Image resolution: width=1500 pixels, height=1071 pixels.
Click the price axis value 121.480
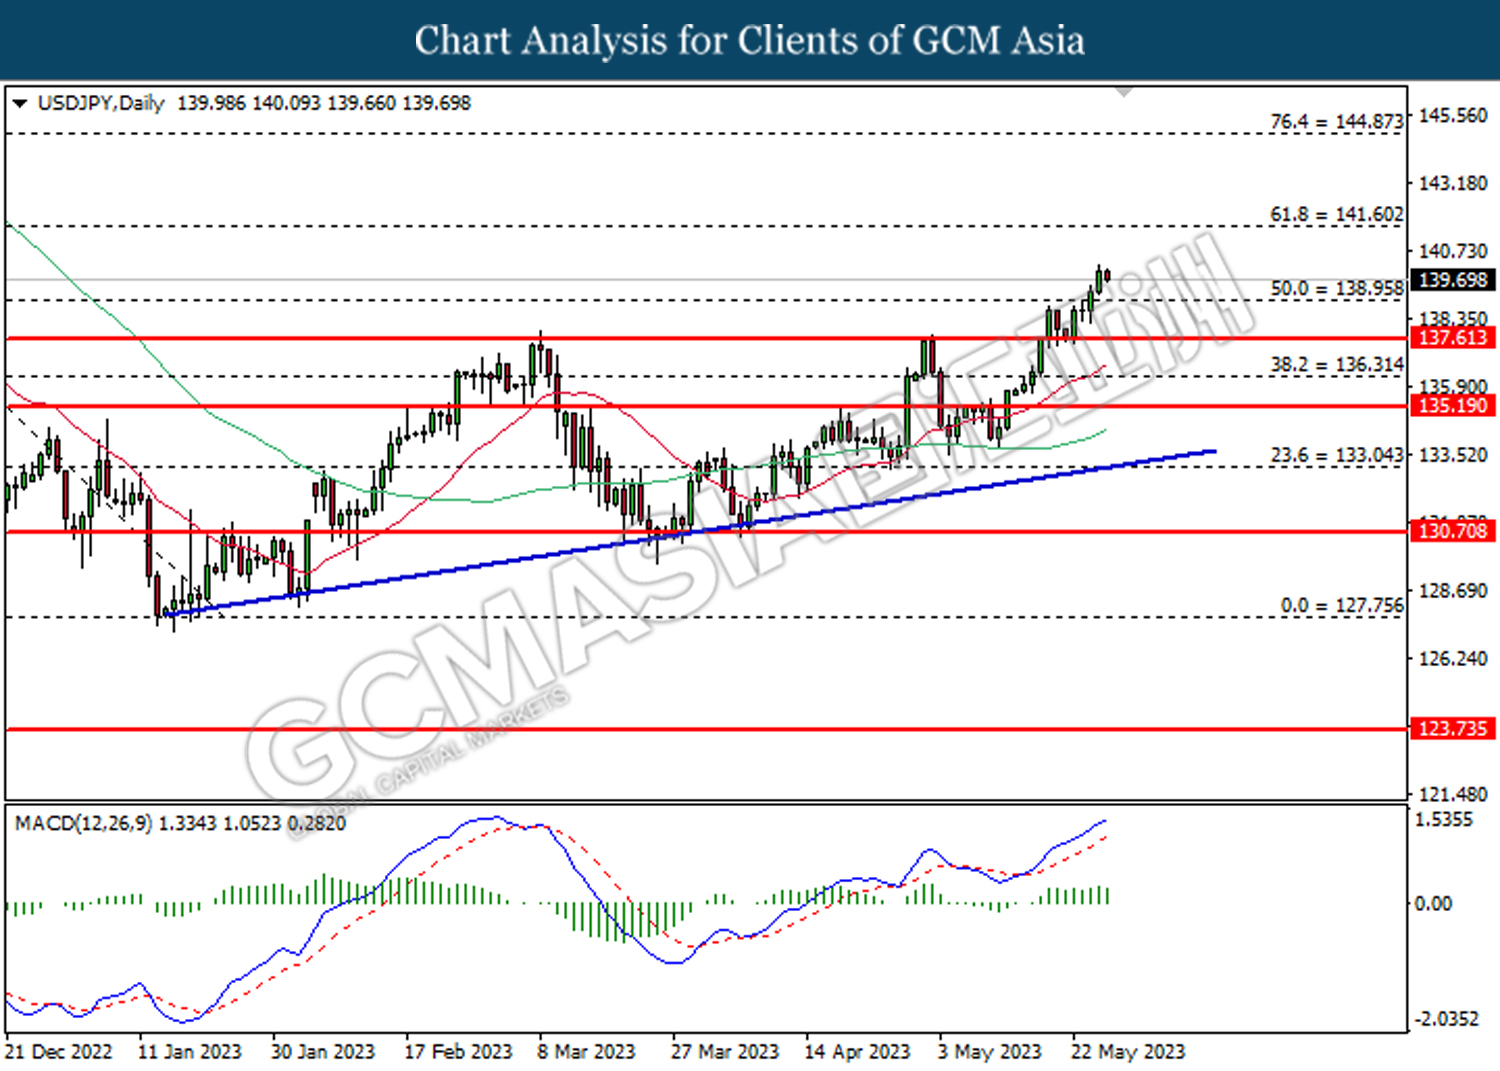1453,794
